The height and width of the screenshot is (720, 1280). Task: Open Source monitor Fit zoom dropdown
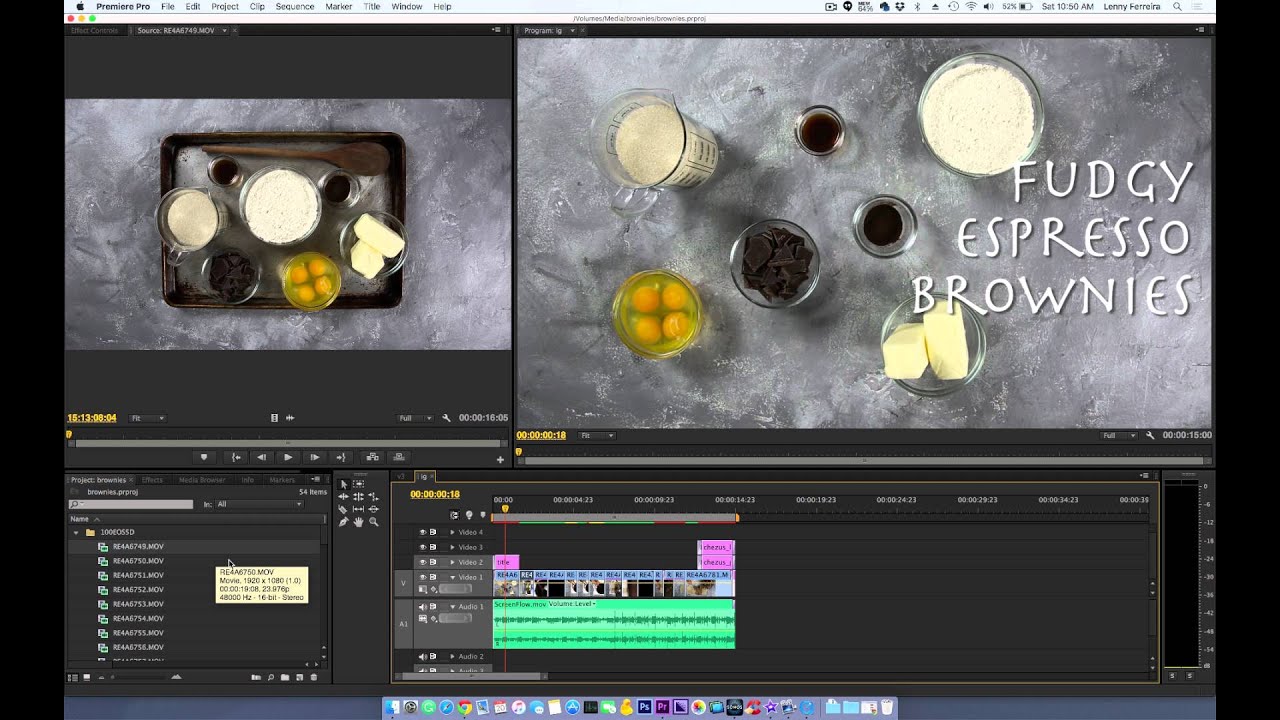click(x=148, y=418)
